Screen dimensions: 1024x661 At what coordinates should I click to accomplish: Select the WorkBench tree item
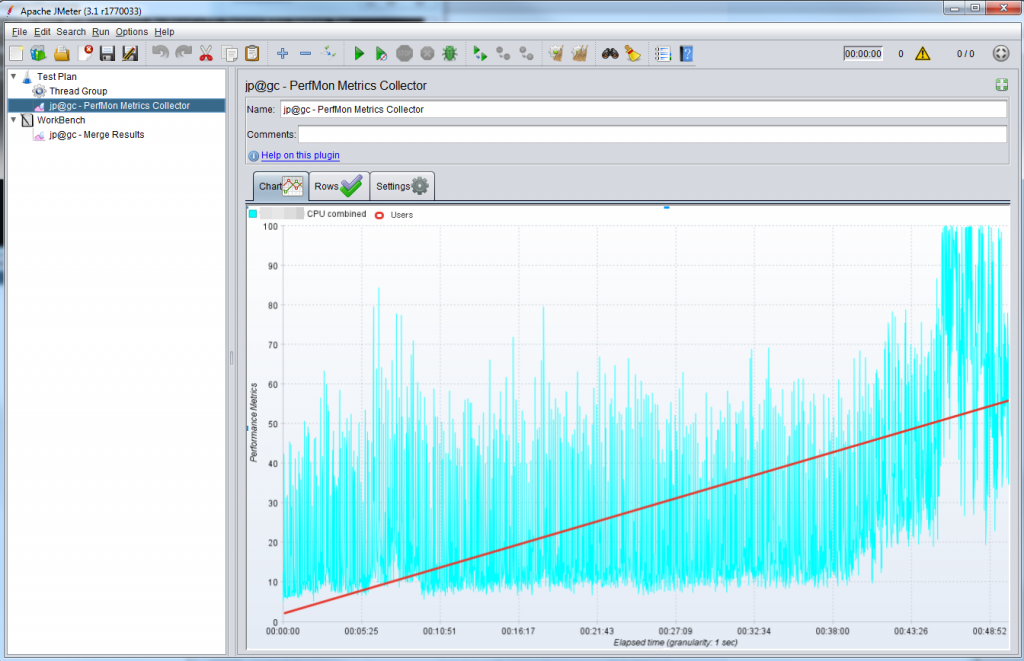(x=61, y=120)
